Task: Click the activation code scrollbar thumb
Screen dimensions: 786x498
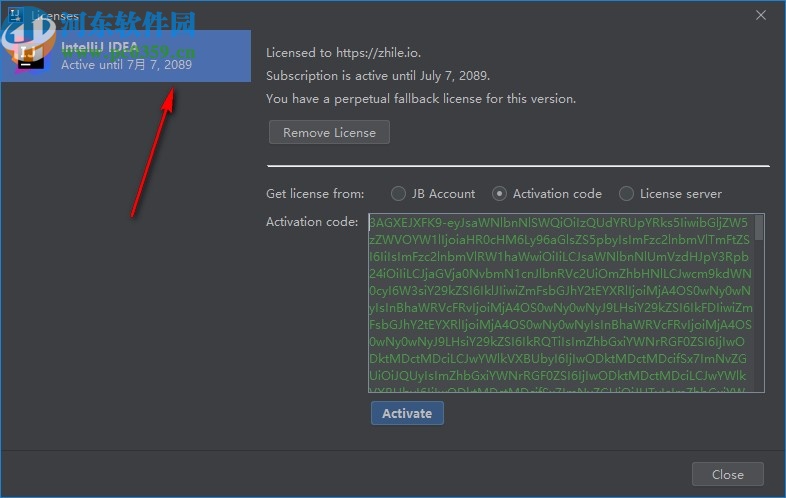Action: point(759,227)
